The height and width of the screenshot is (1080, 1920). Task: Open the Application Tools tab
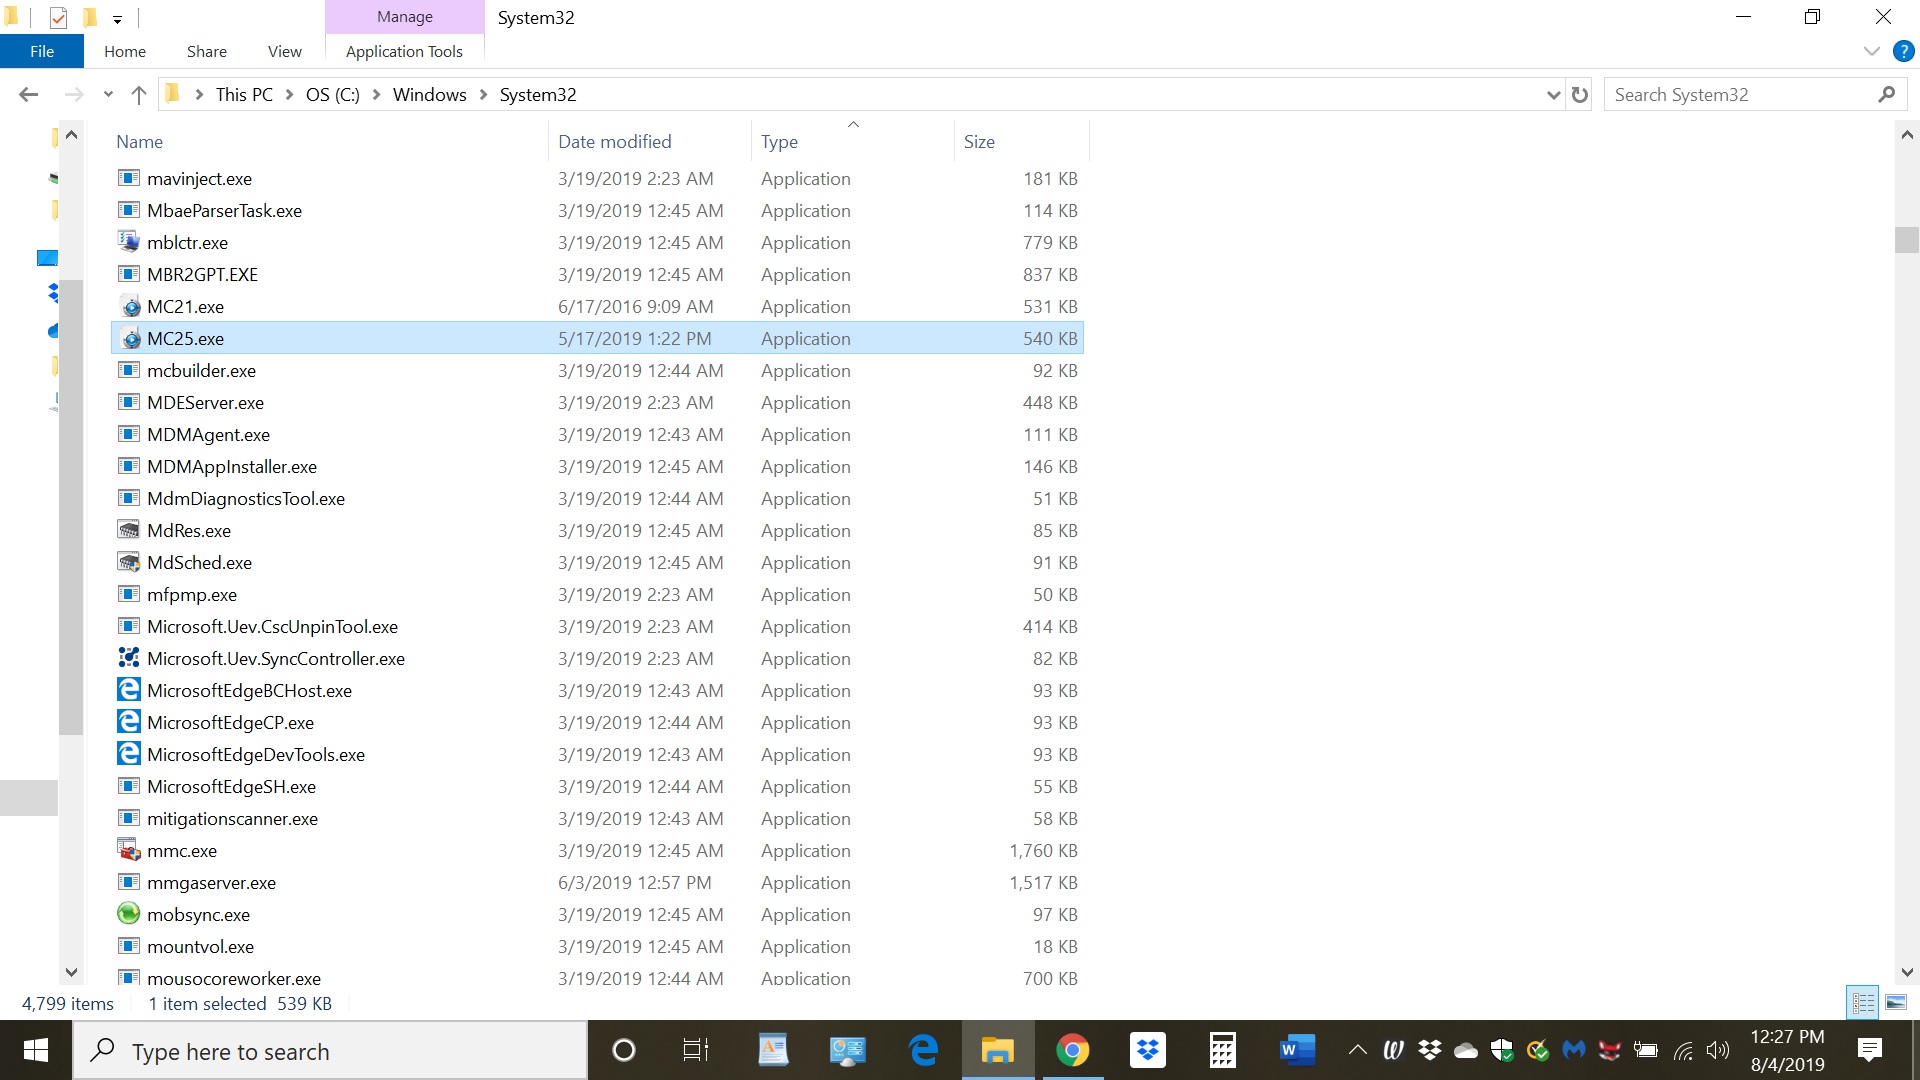[x=404, y=51]
